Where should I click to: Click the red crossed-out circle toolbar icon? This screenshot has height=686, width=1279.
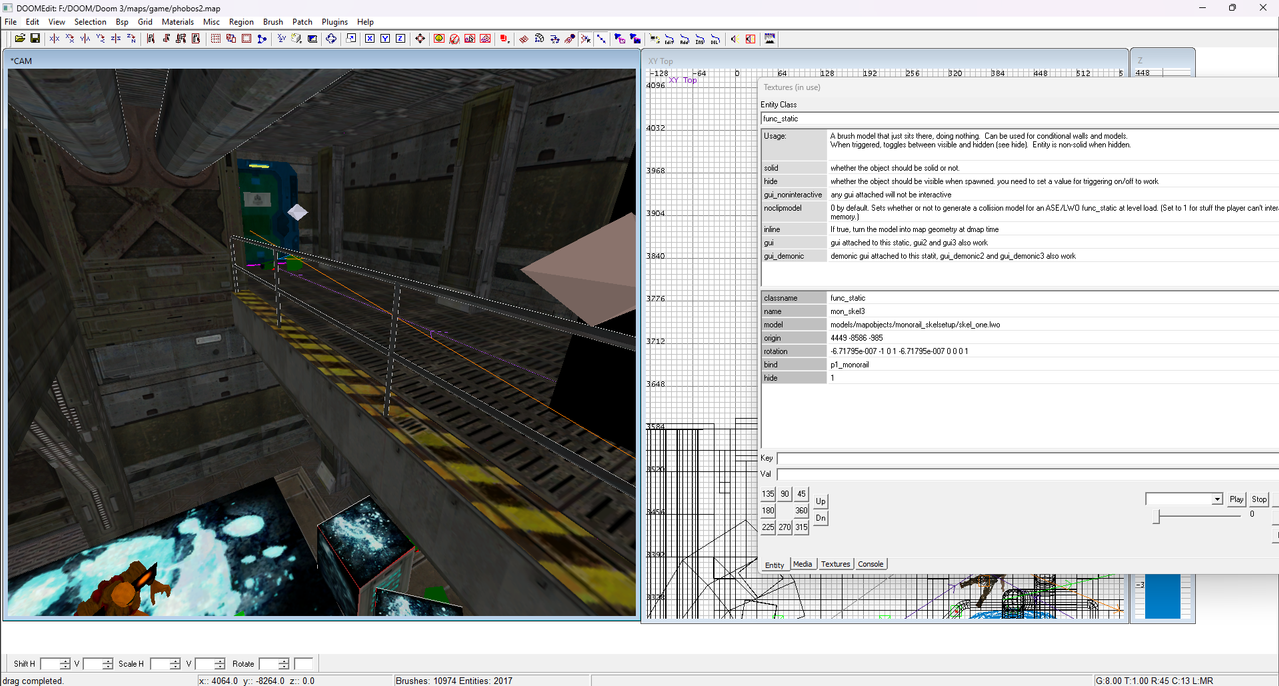pos(454,39)
